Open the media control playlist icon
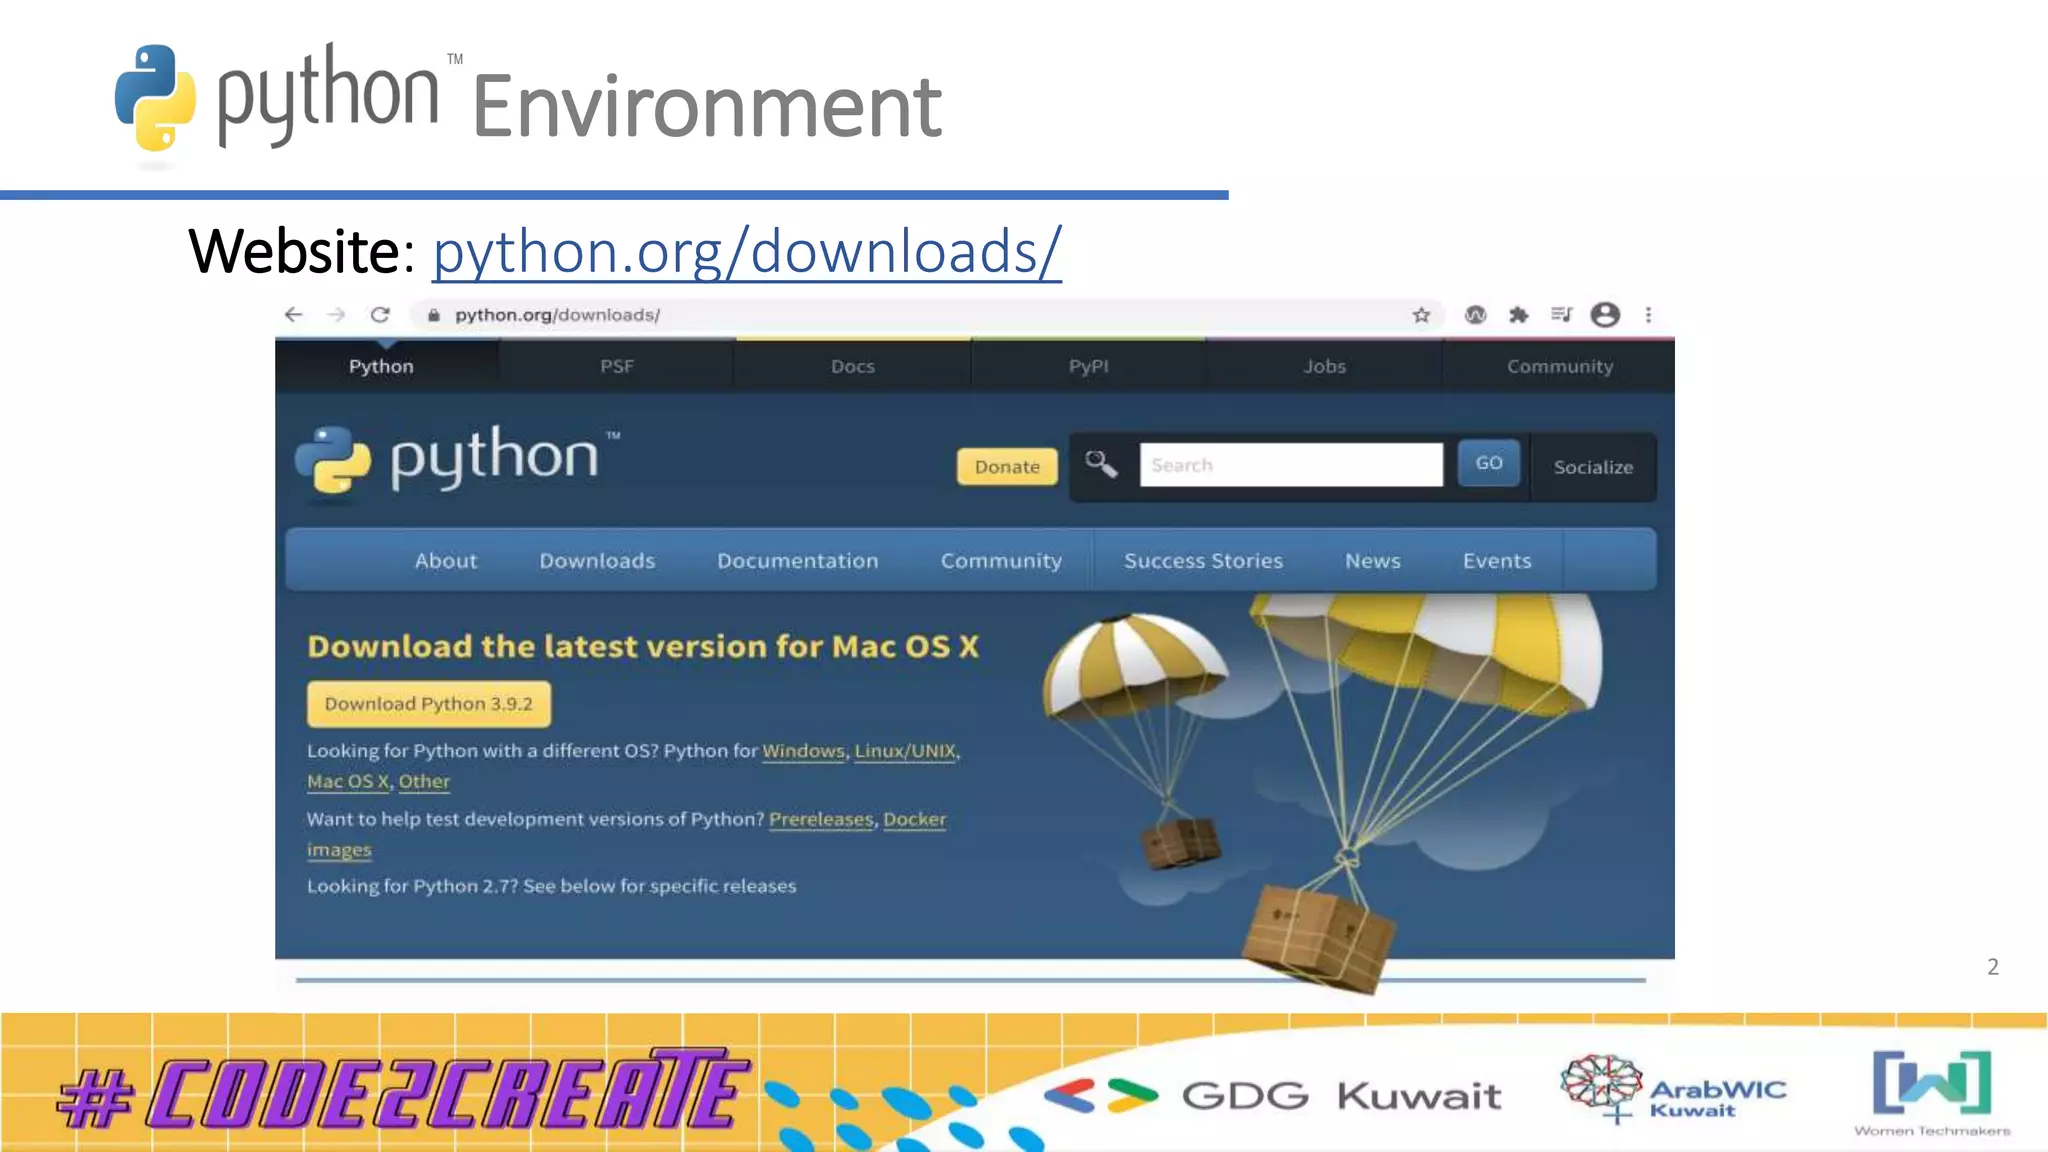2048x1152 pixels. pyautogui.click(x=1561, y=315)
